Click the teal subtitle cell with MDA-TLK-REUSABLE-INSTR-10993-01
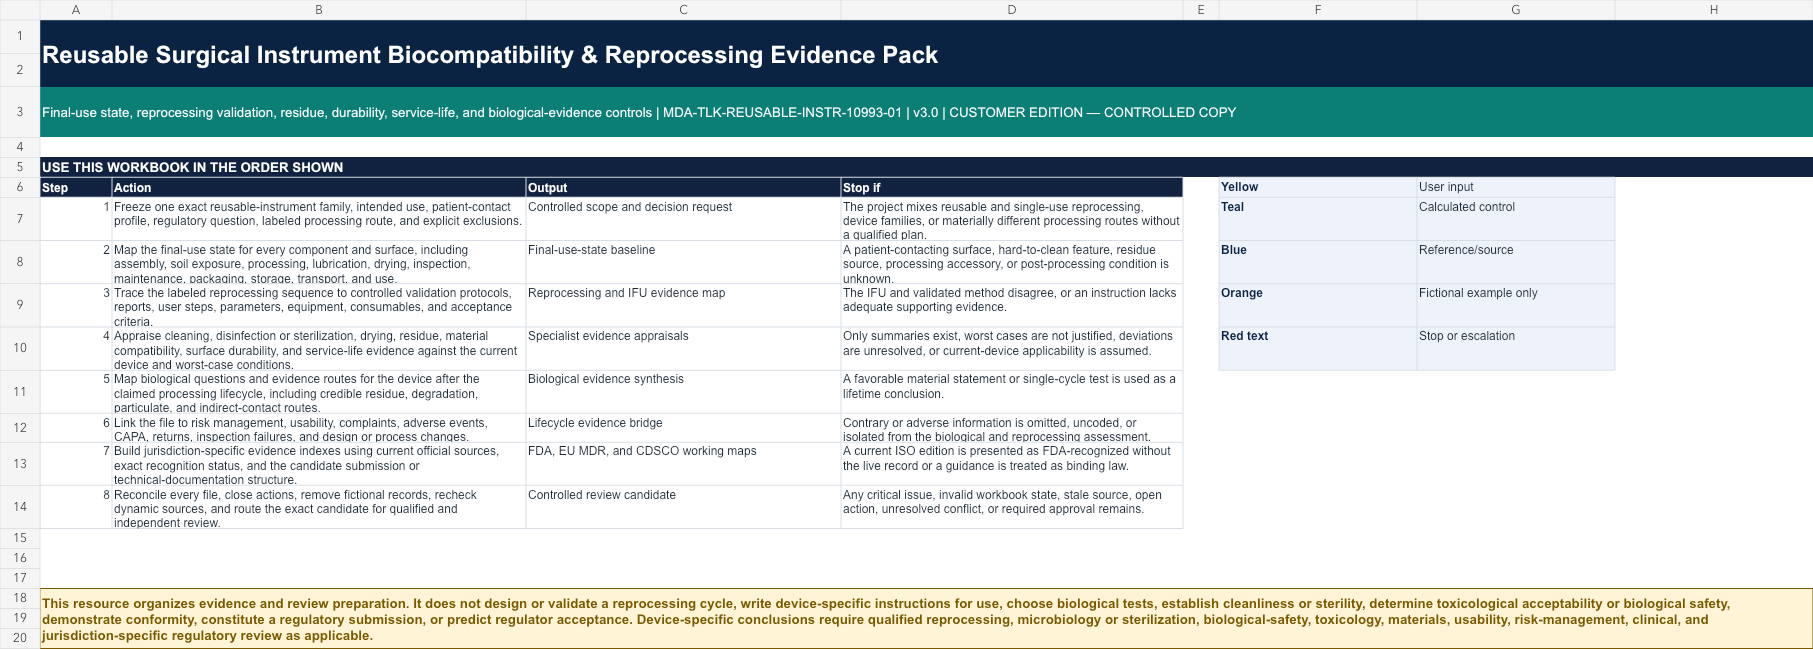 coord(926,112)
